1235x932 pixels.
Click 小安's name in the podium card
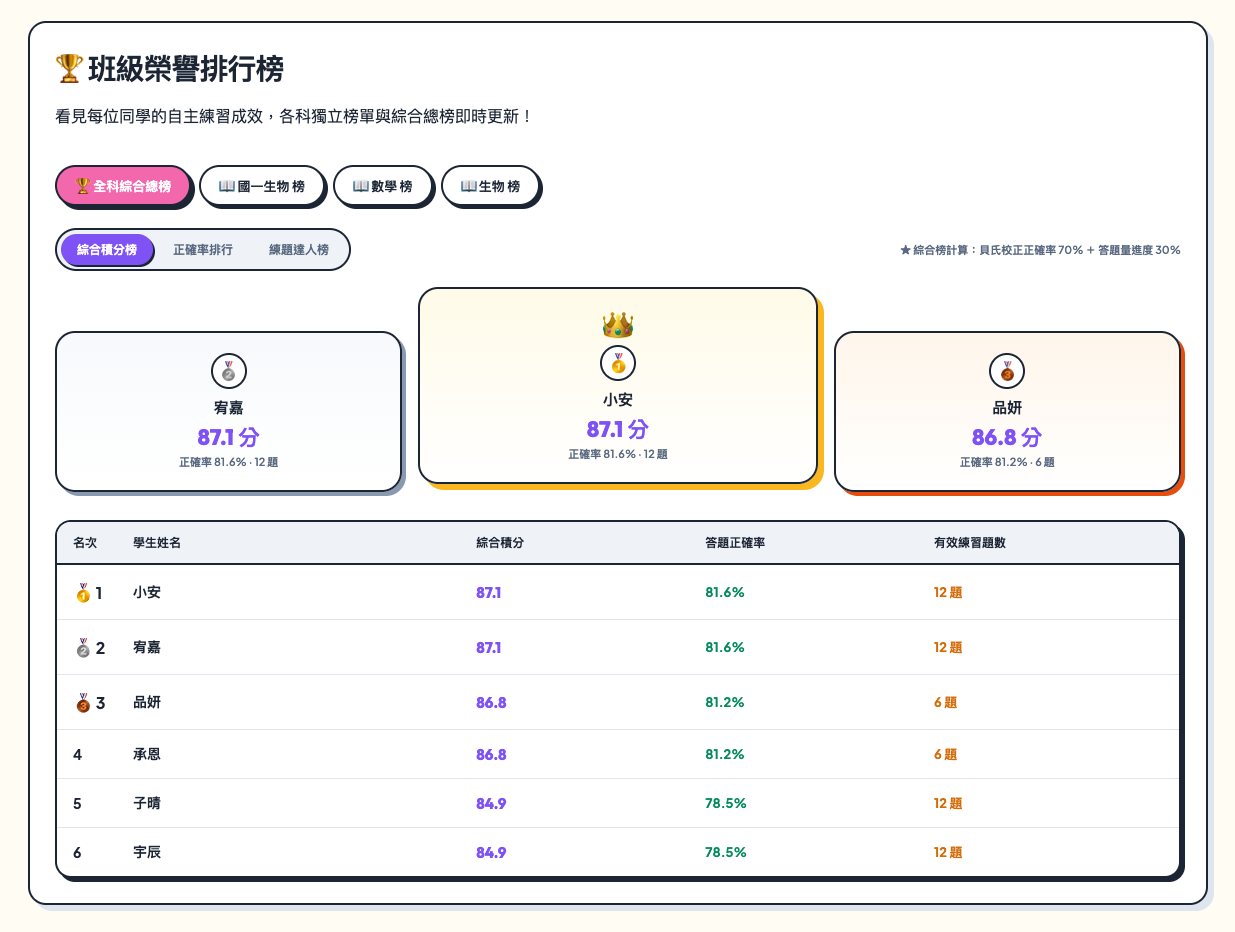[618, 400]
